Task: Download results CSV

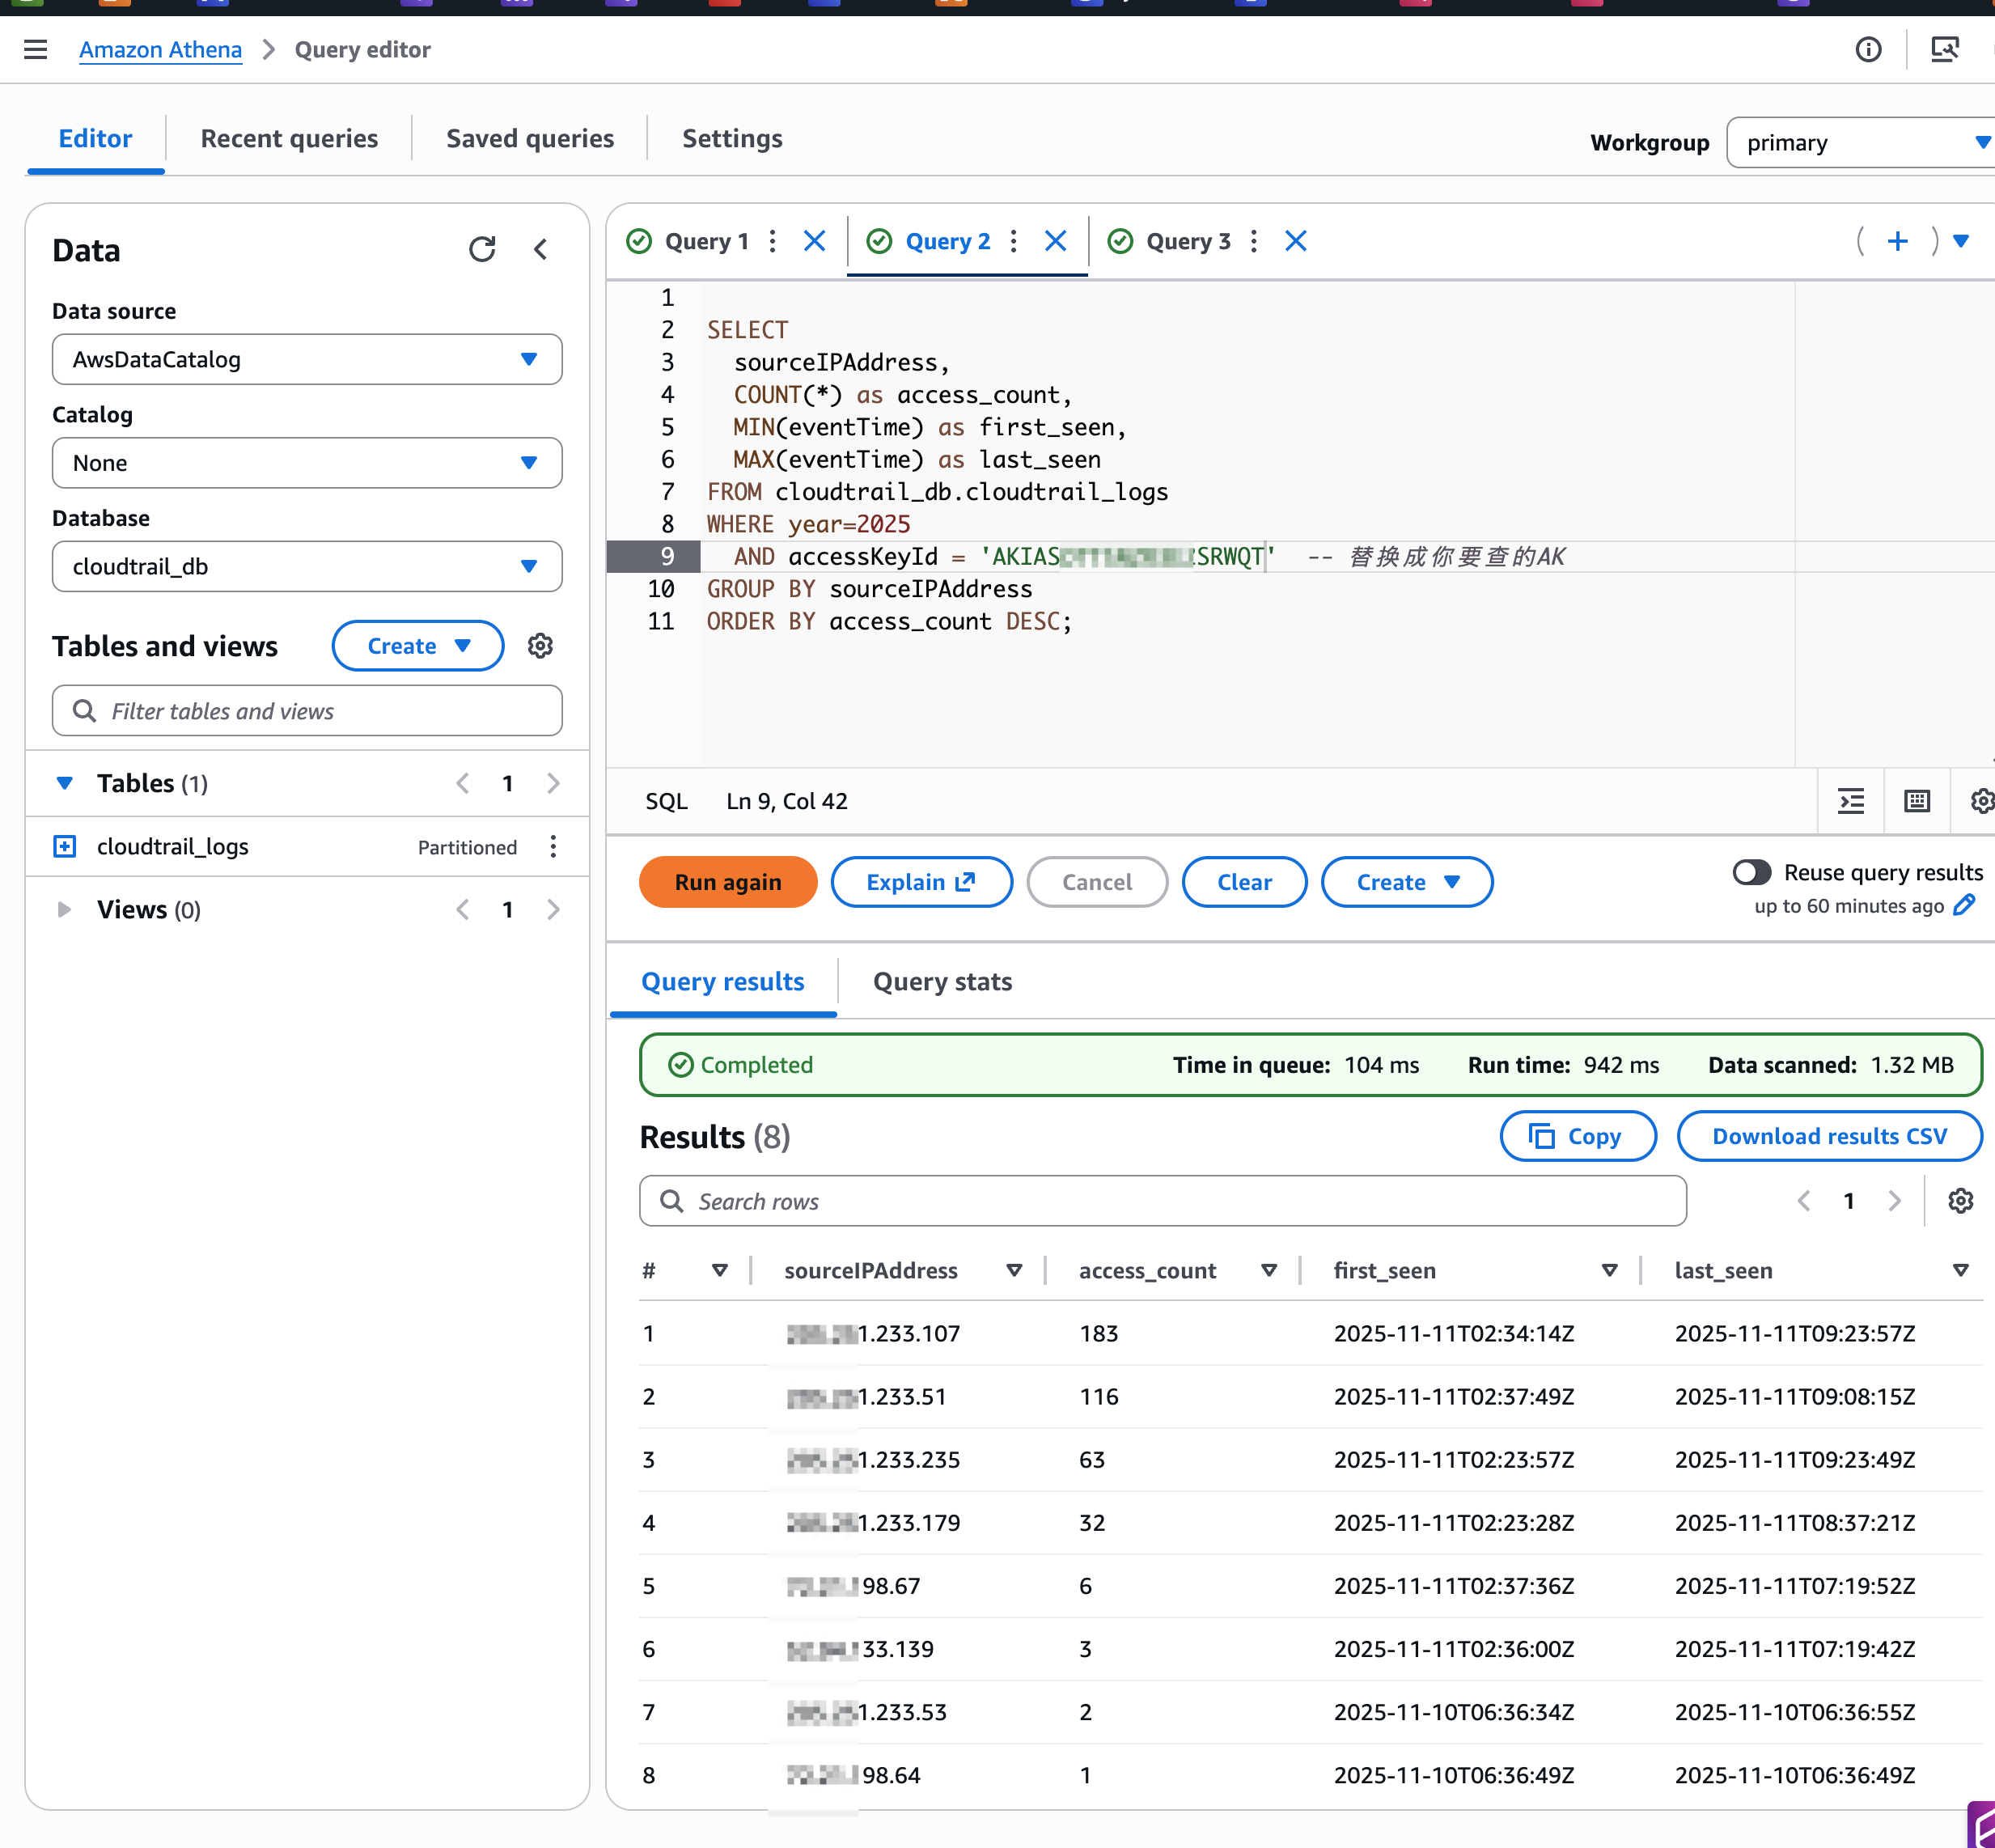Action: point(1828,1136)
